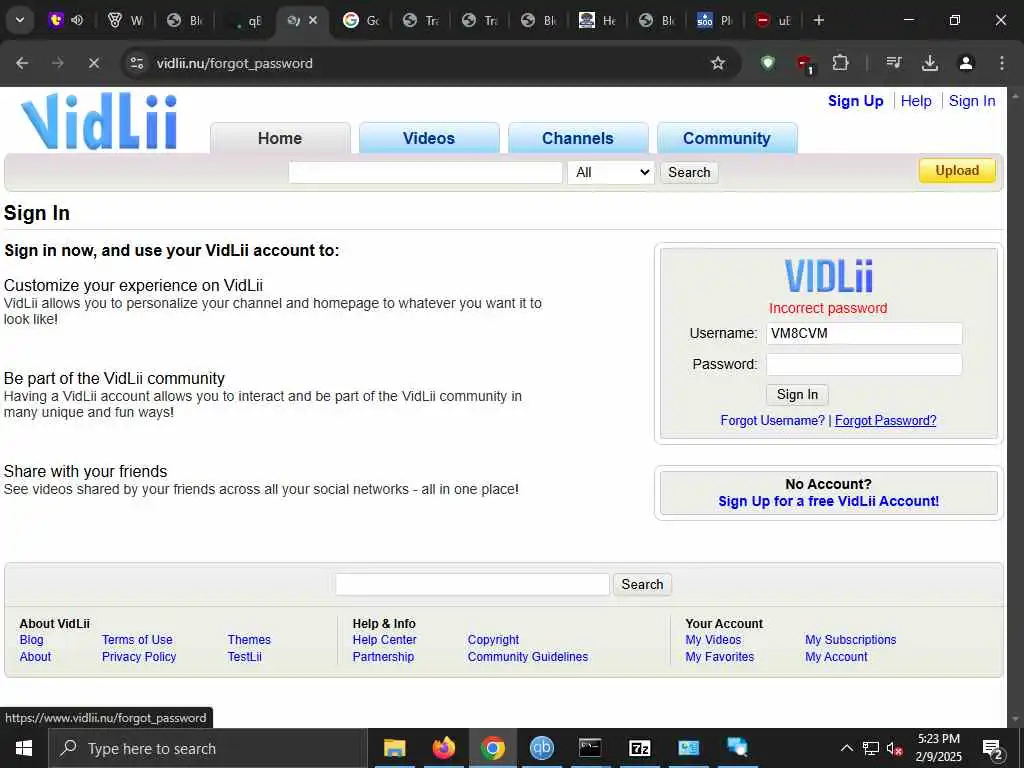Viewport: 1024px width, 768px height.
Task: Switch to the Google tab
Action: point(361,20)
